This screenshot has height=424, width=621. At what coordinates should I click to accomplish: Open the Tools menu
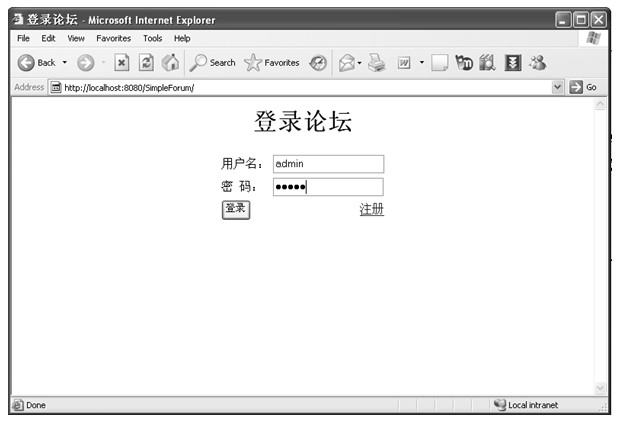click(x=152, y=38)
